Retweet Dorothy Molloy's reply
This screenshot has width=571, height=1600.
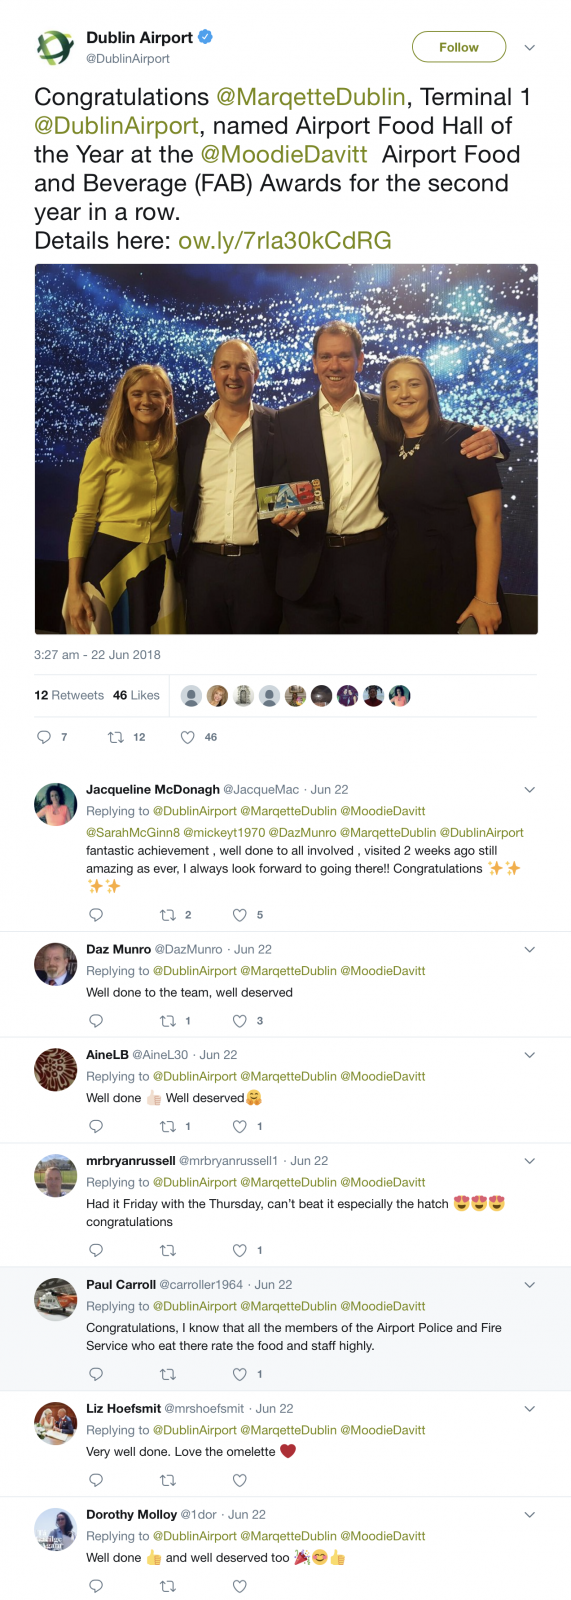click(x=168, y=1586)
